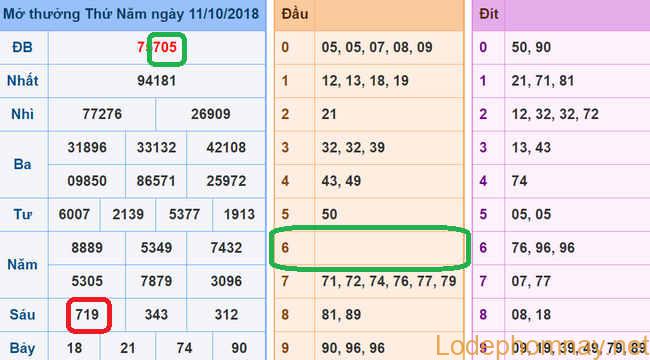Viewport: 650px width, 360px height.
Task: Select the ĐB prize row label
Action: pos(22,47)
